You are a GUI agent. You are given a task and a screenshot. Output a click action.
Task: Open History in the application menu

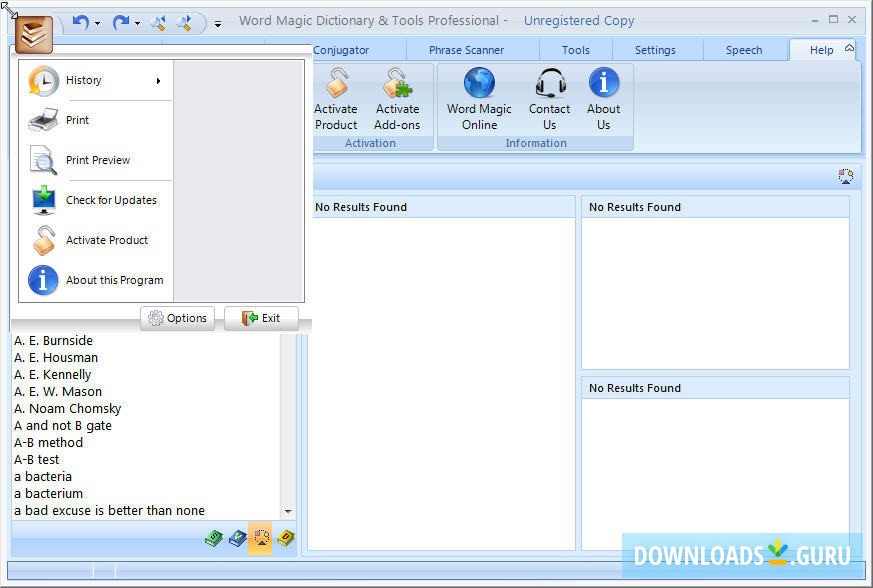[x=96, y=80]
